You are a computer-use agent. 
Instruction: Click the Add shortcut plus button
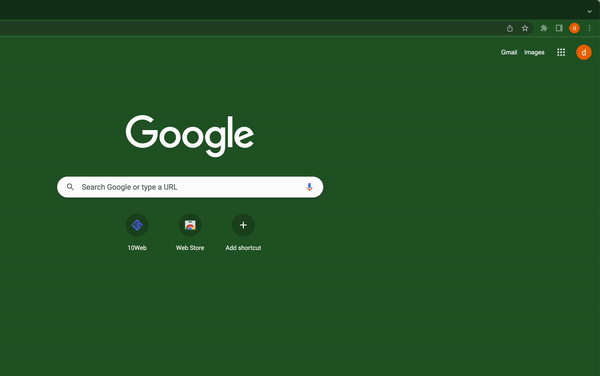coord(243,225)
